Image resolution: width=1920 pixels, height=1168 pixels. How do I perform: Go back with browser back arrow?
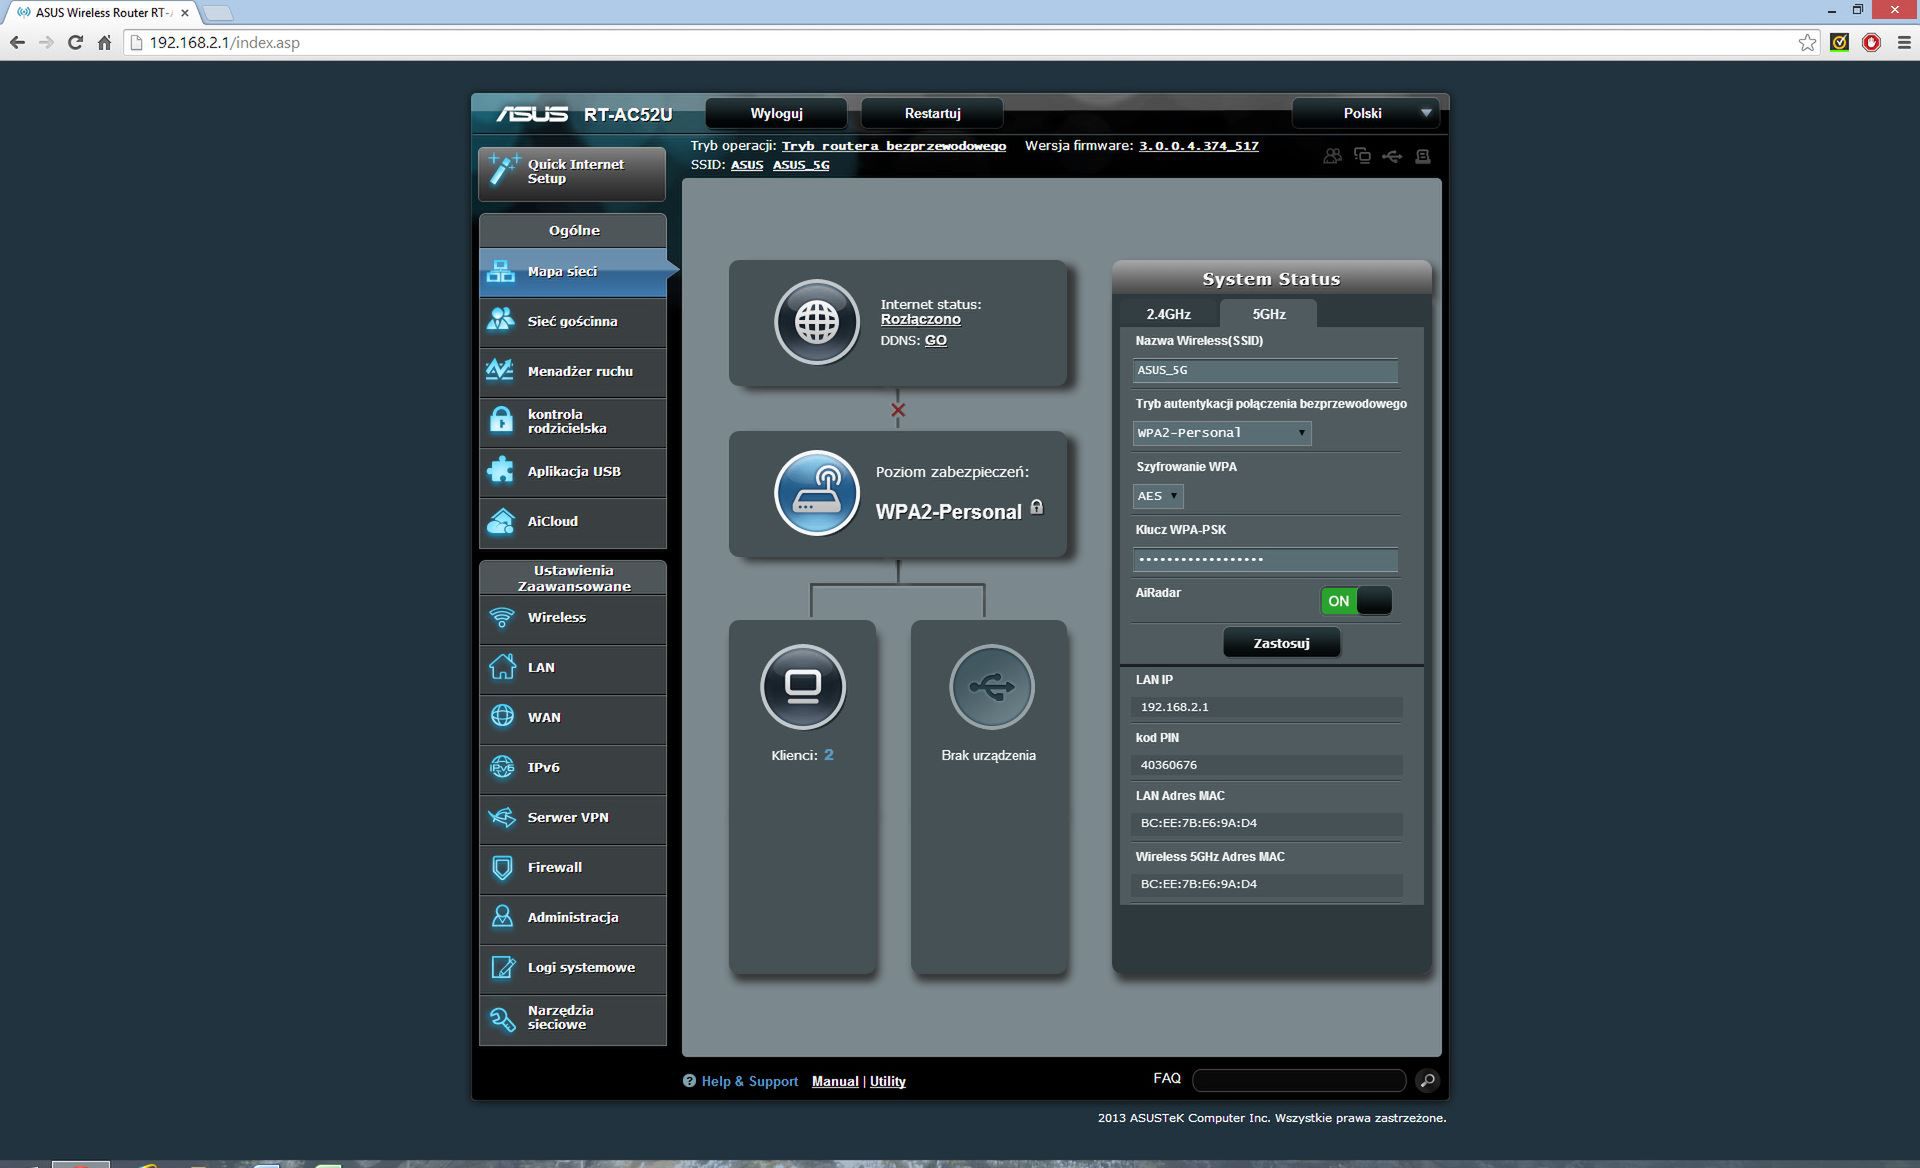coord(17,42)
